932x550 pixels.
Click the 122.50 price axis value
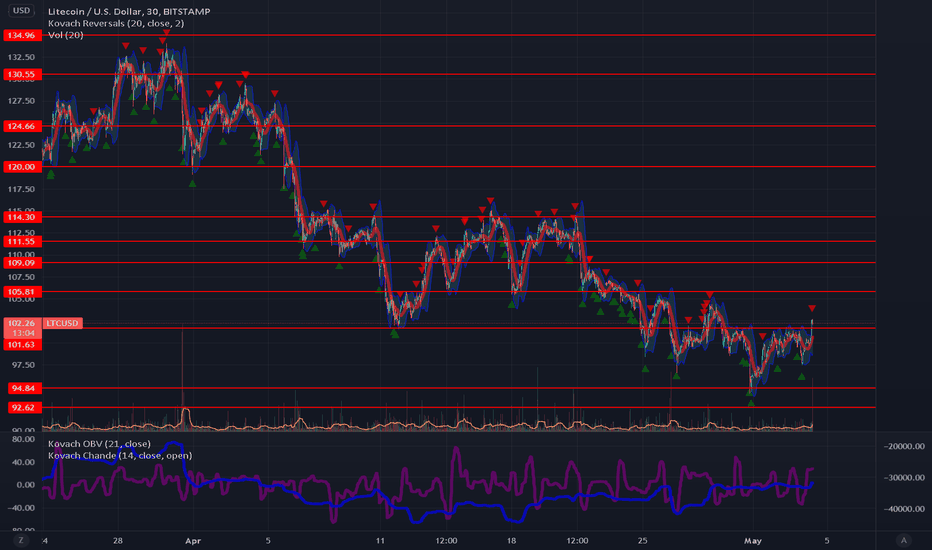click(21, 145)
